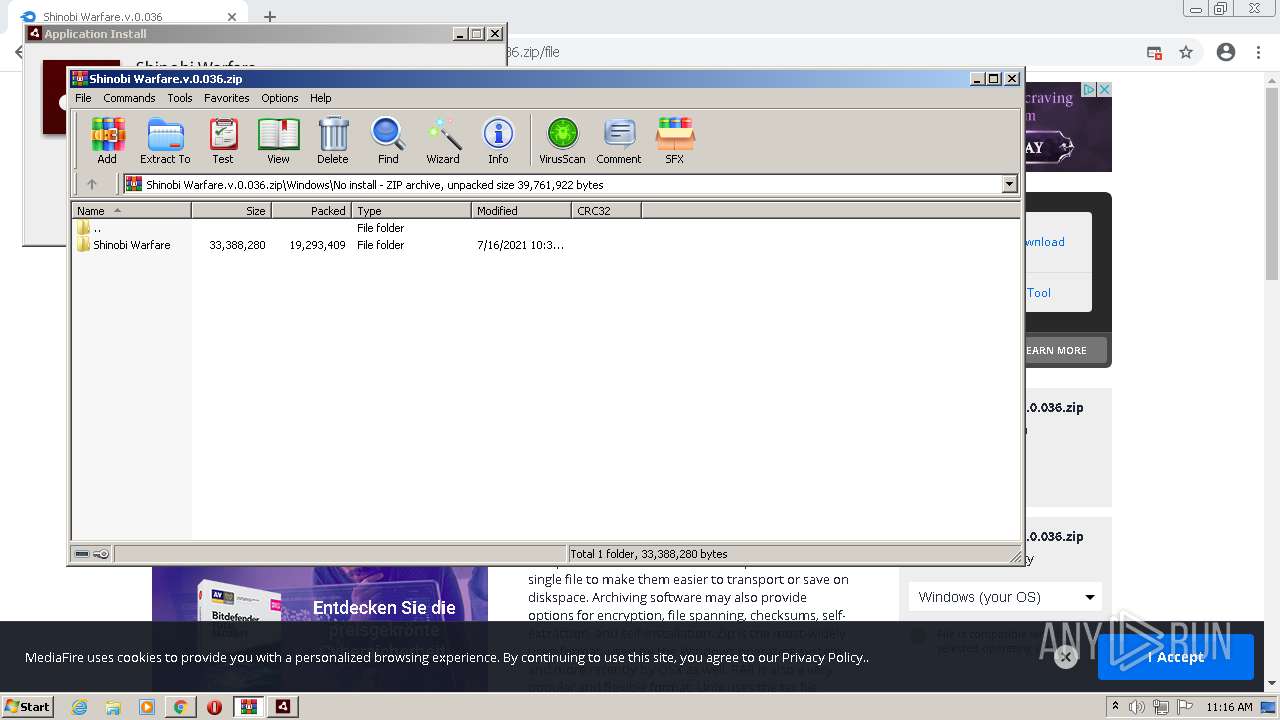Launch the Wizard wand tool
Screen dimensions: 1280x720
(443, 140)
